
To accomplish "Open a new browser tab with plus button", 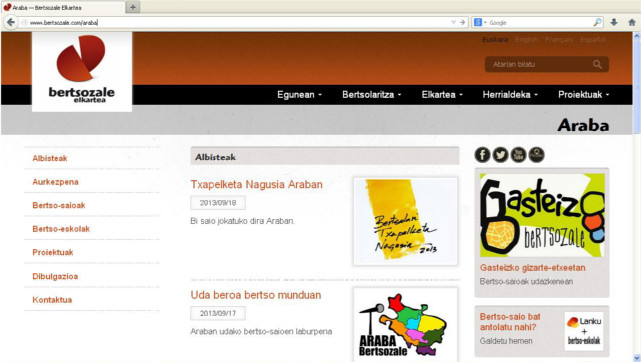I will (133, 7).
